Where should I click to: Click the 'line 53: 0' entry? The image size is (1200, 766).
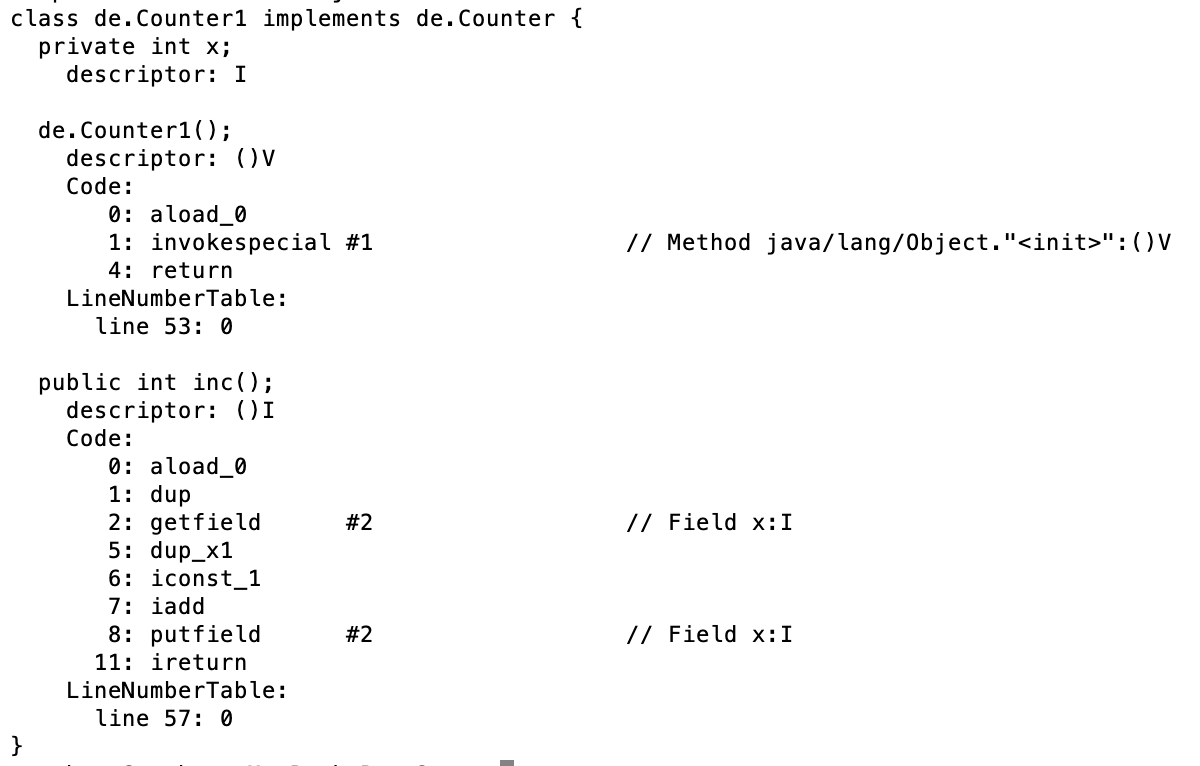tap(164, 327)
